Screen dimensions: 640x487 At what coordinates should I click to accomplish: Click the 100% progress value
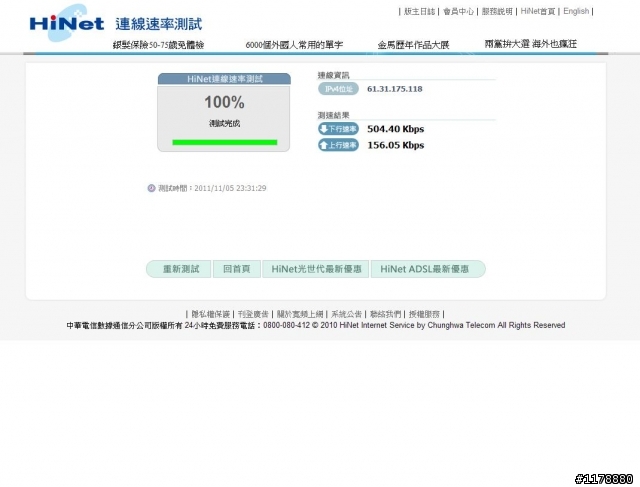coord(224,102)
